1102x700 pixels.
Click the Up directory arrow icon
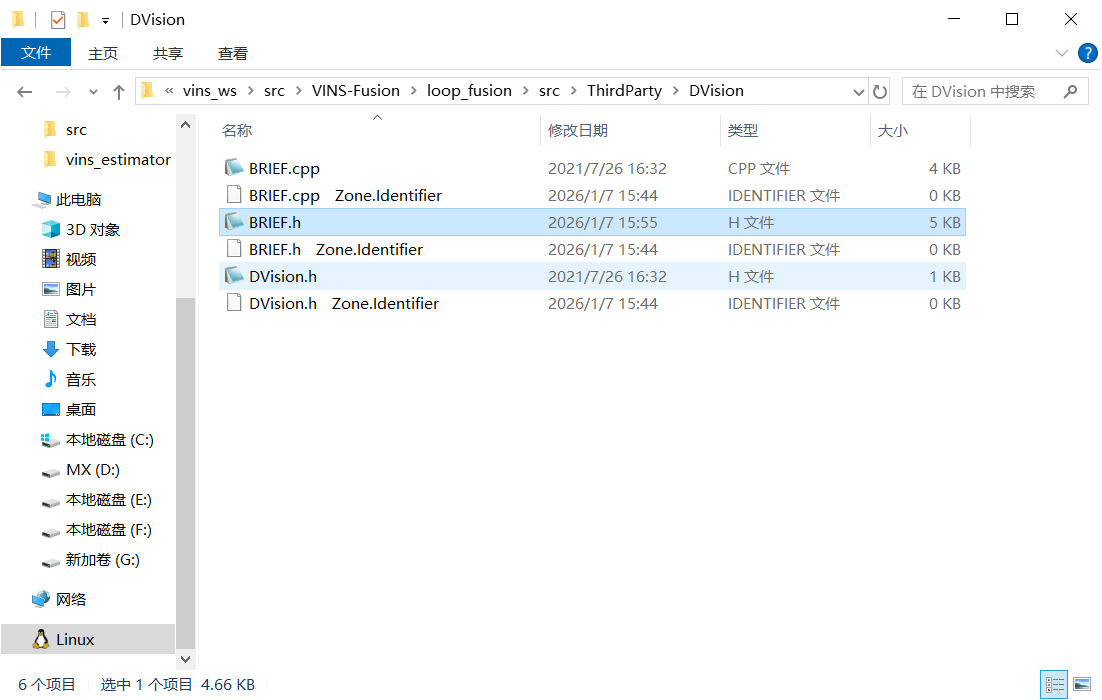(119, 92)
